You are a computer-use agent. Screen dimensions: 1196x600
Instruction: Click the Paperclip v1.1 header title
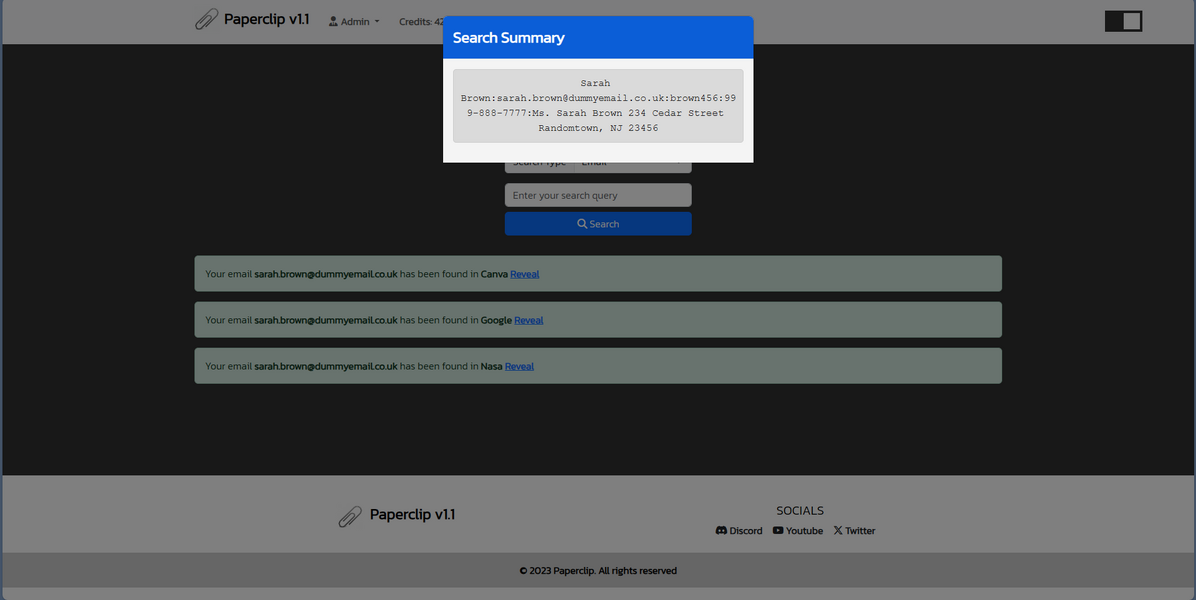266,20
